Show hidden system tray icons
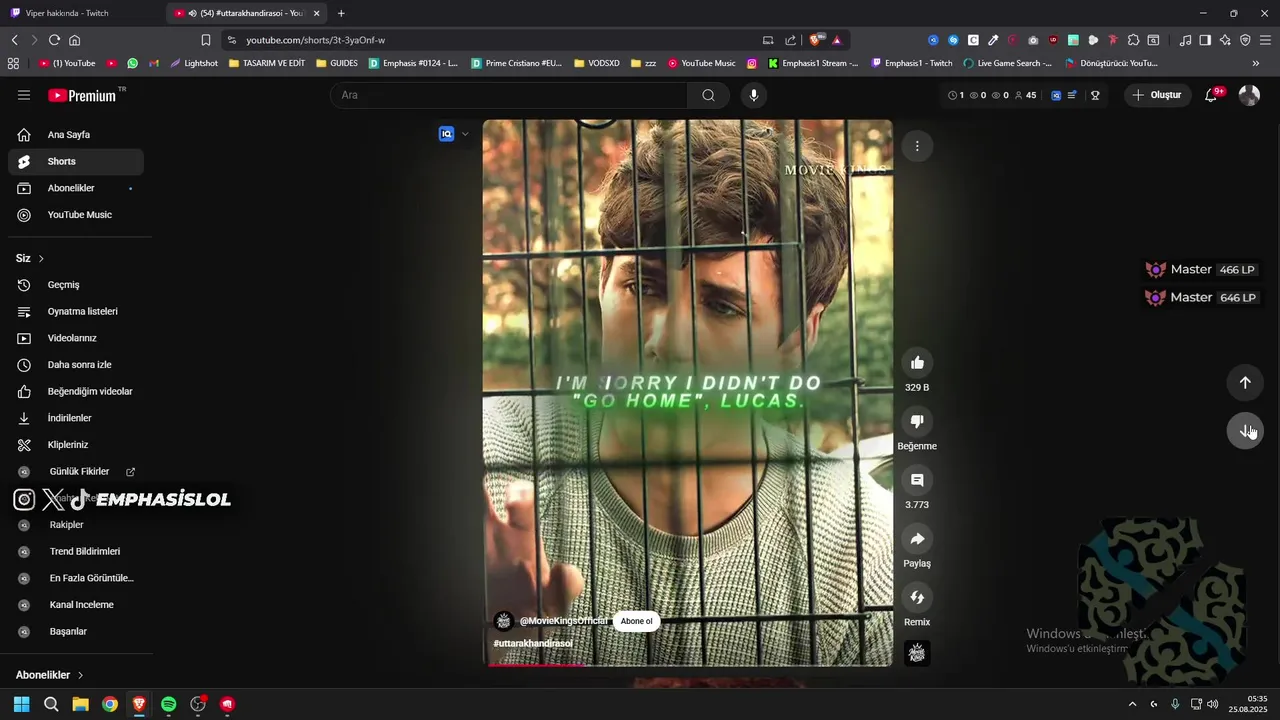 coord(1132,704)
